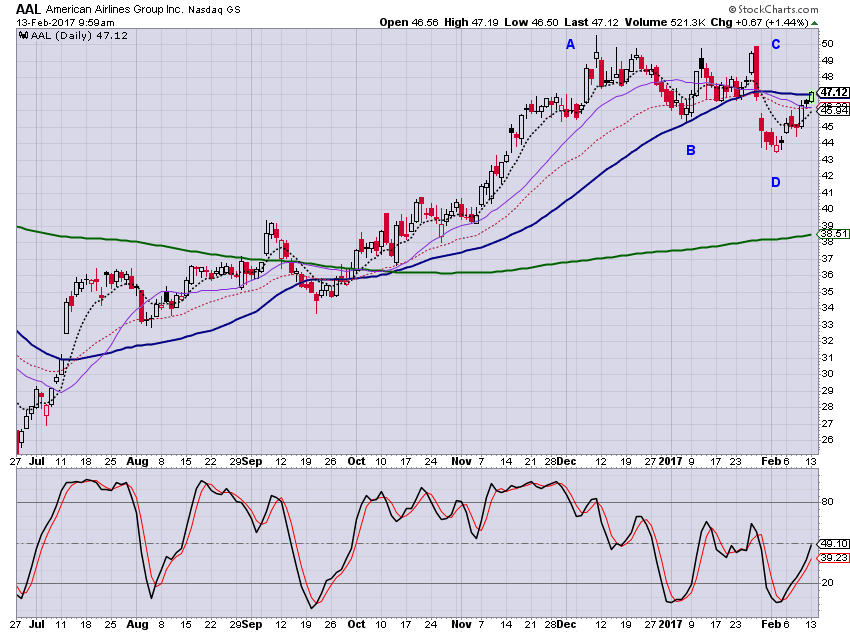The width and height of the screenshot is (850, 633).
Task: Click the 80 level label on the stochastic panel
Action: [x=827, y=502]
